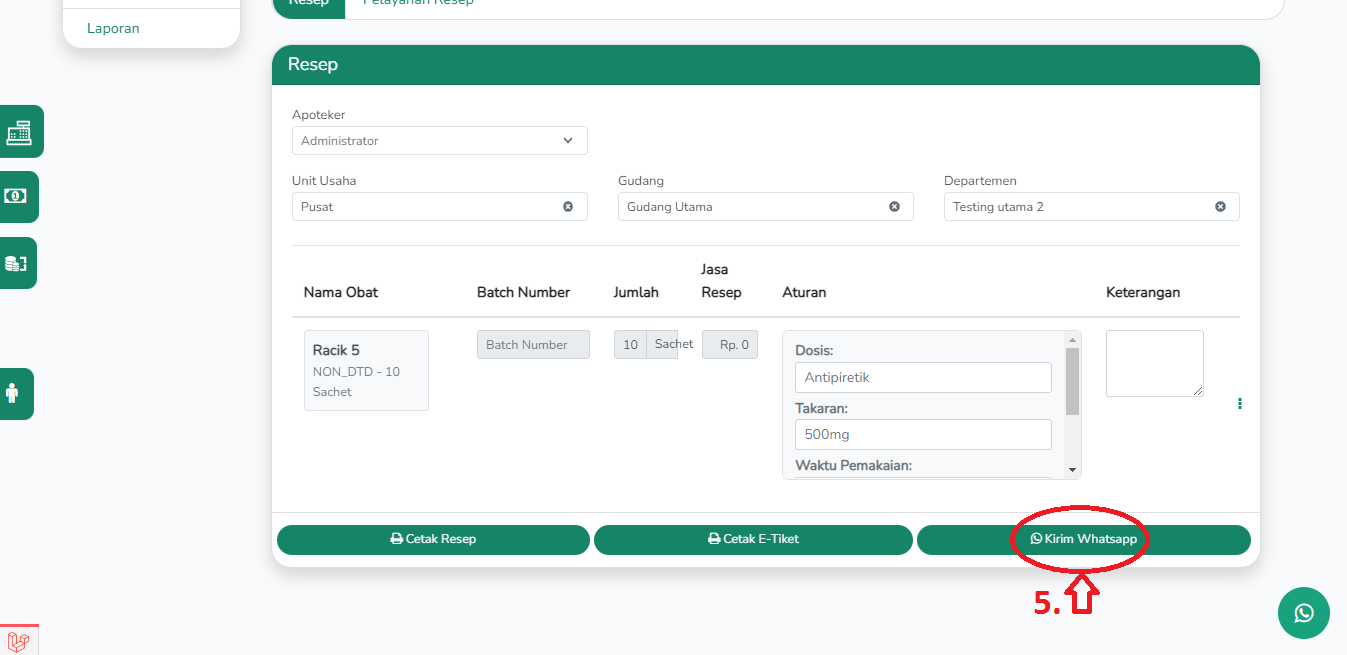Clear the Unit Usaha 'Pusat' selection

[x=568, y=207]
